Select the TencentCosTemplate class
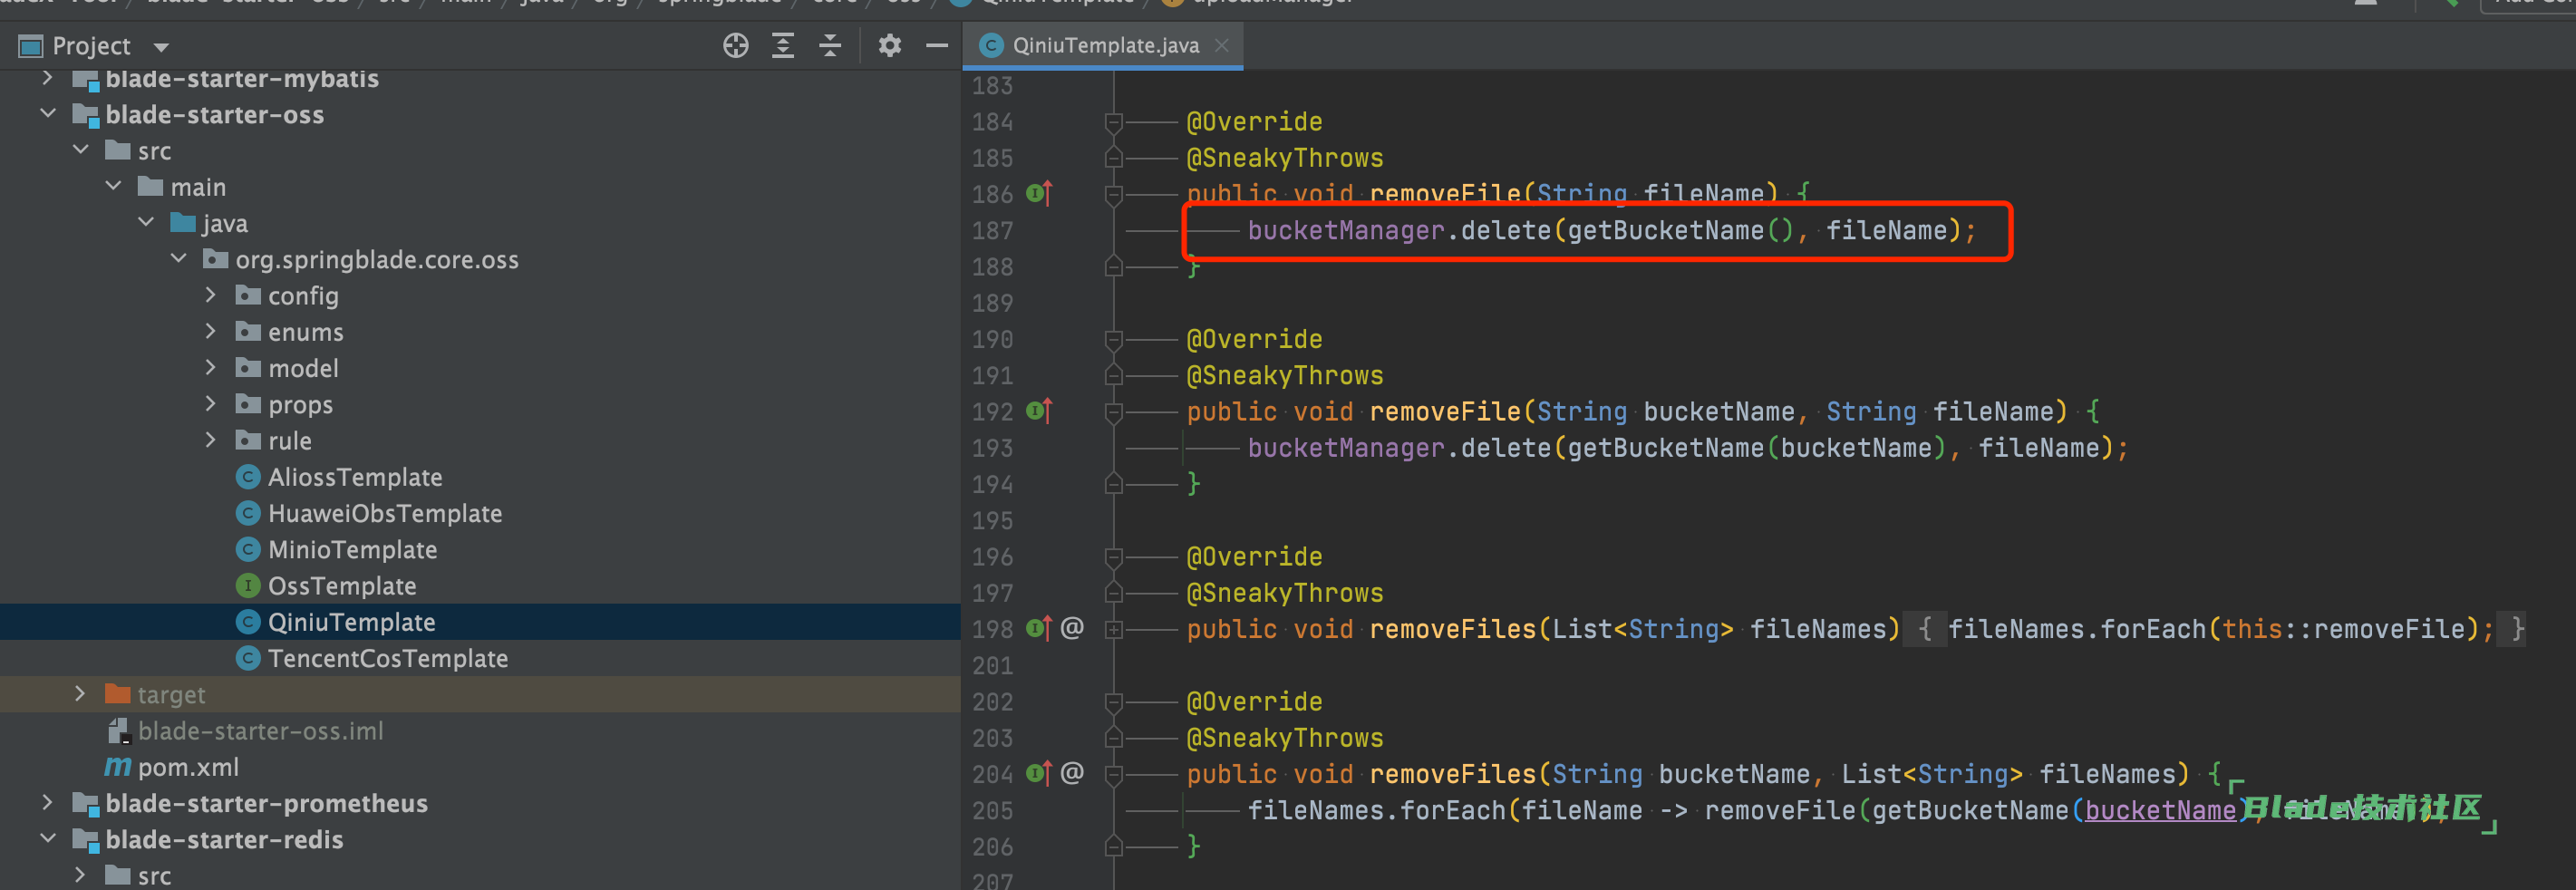 pyautogui.click(x=387, y=658)
